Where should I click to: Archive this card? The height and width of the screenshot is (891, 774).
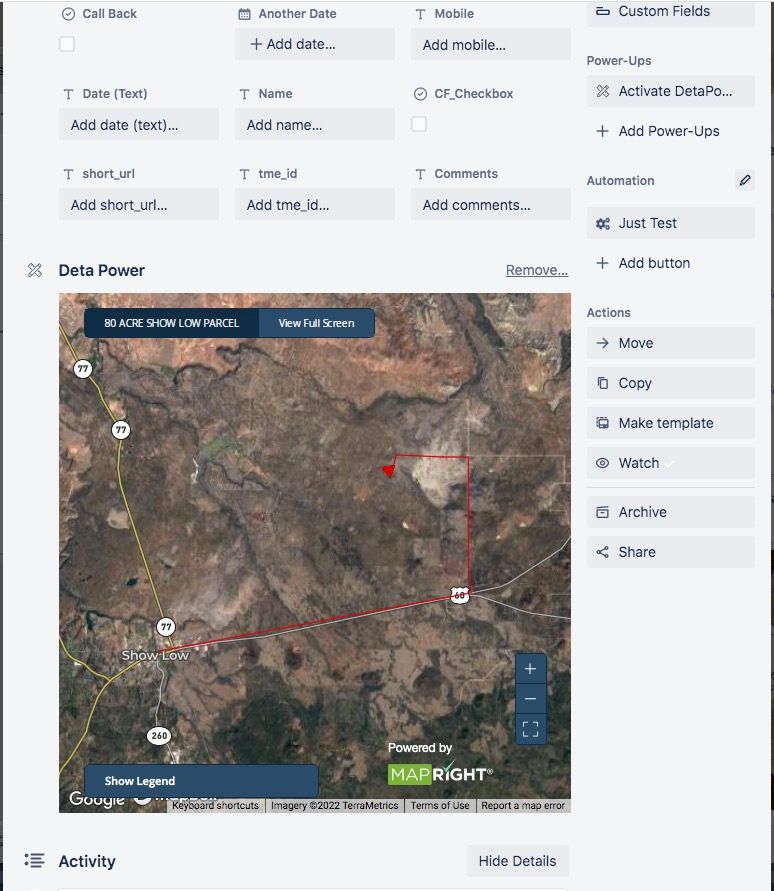(x=671, y=512)
